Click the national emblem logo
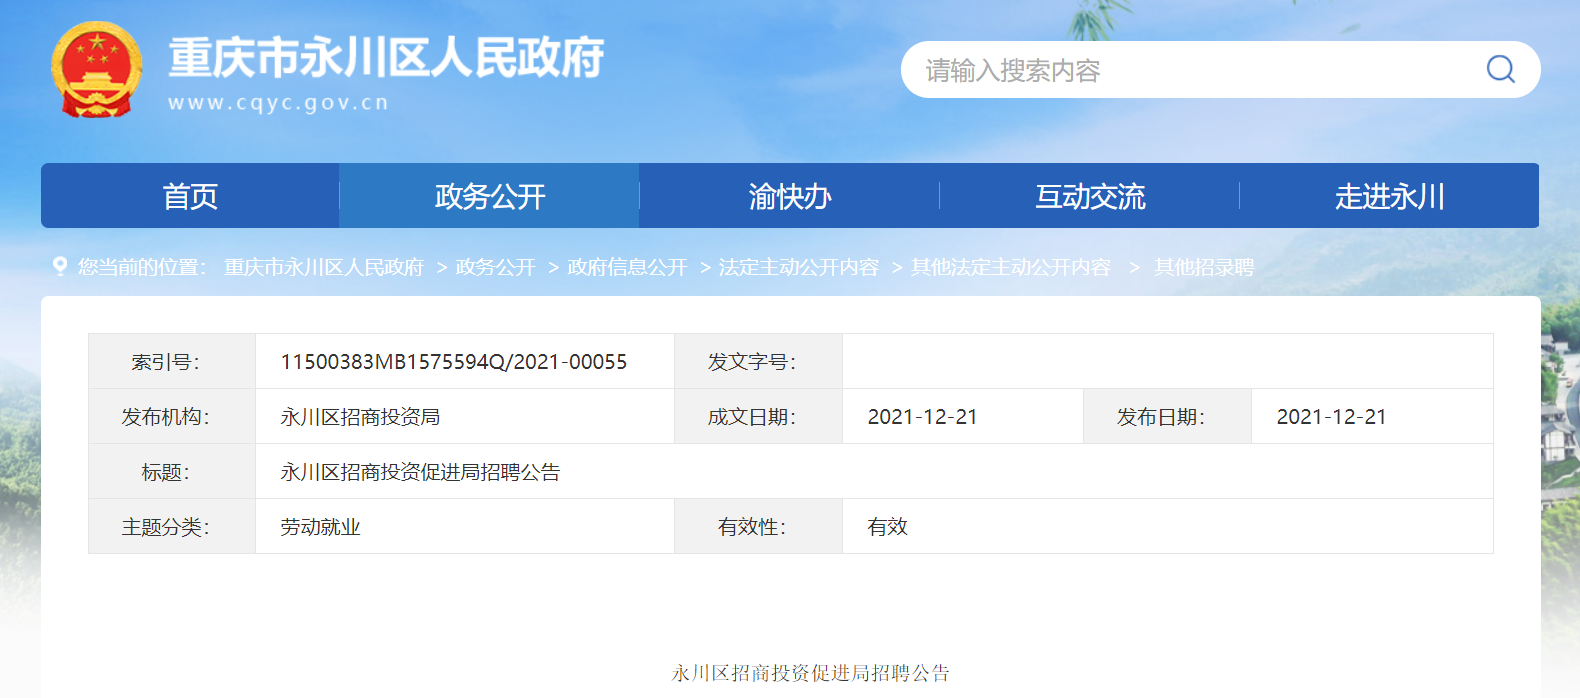The width and height of the screenshot is (1580, 698). pos(96,70)
